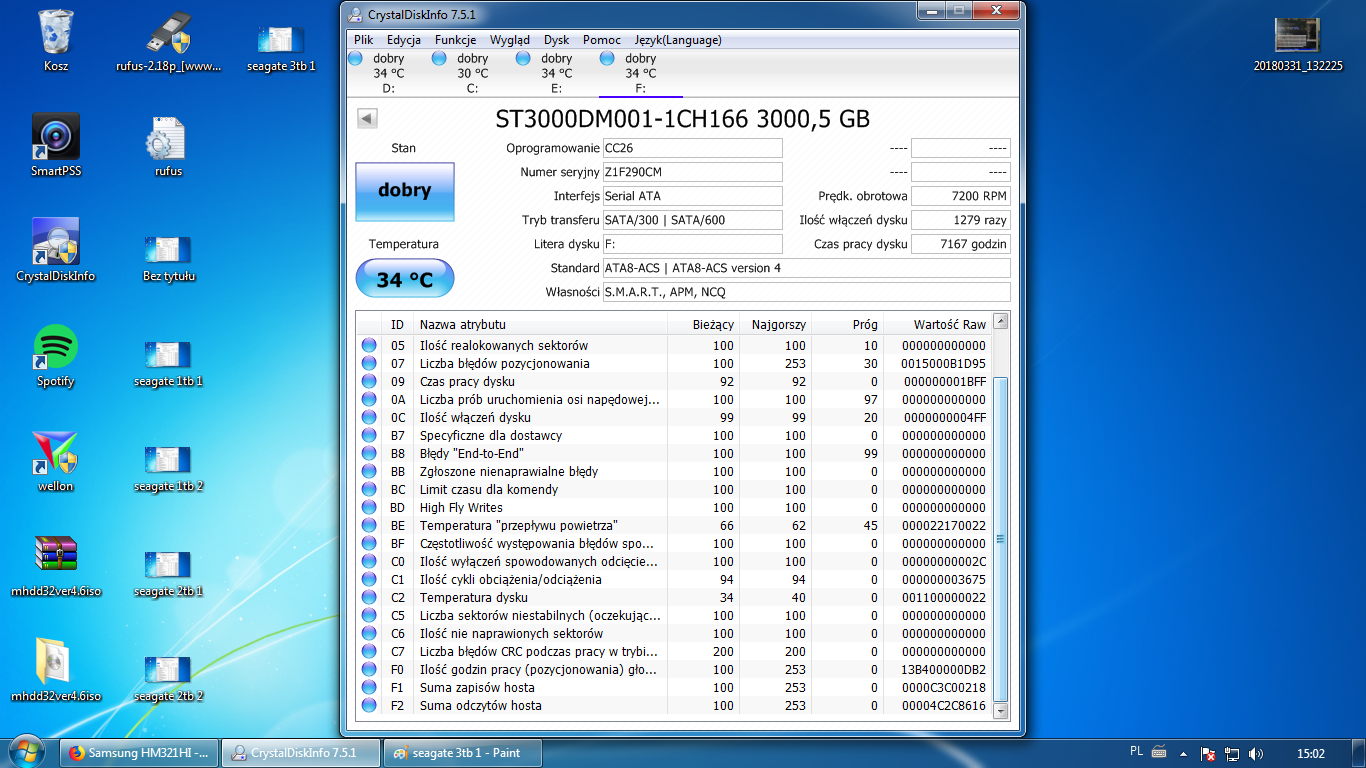1366x768 pixels.
Task: Open the Dysk menu
Action: 557,40
